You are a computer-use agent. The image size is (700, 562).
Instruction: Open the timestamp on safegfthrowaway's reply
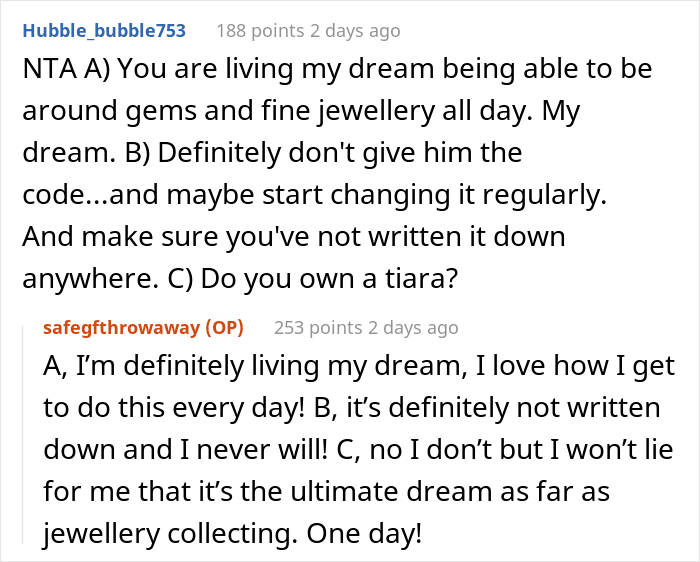(413, 328)
